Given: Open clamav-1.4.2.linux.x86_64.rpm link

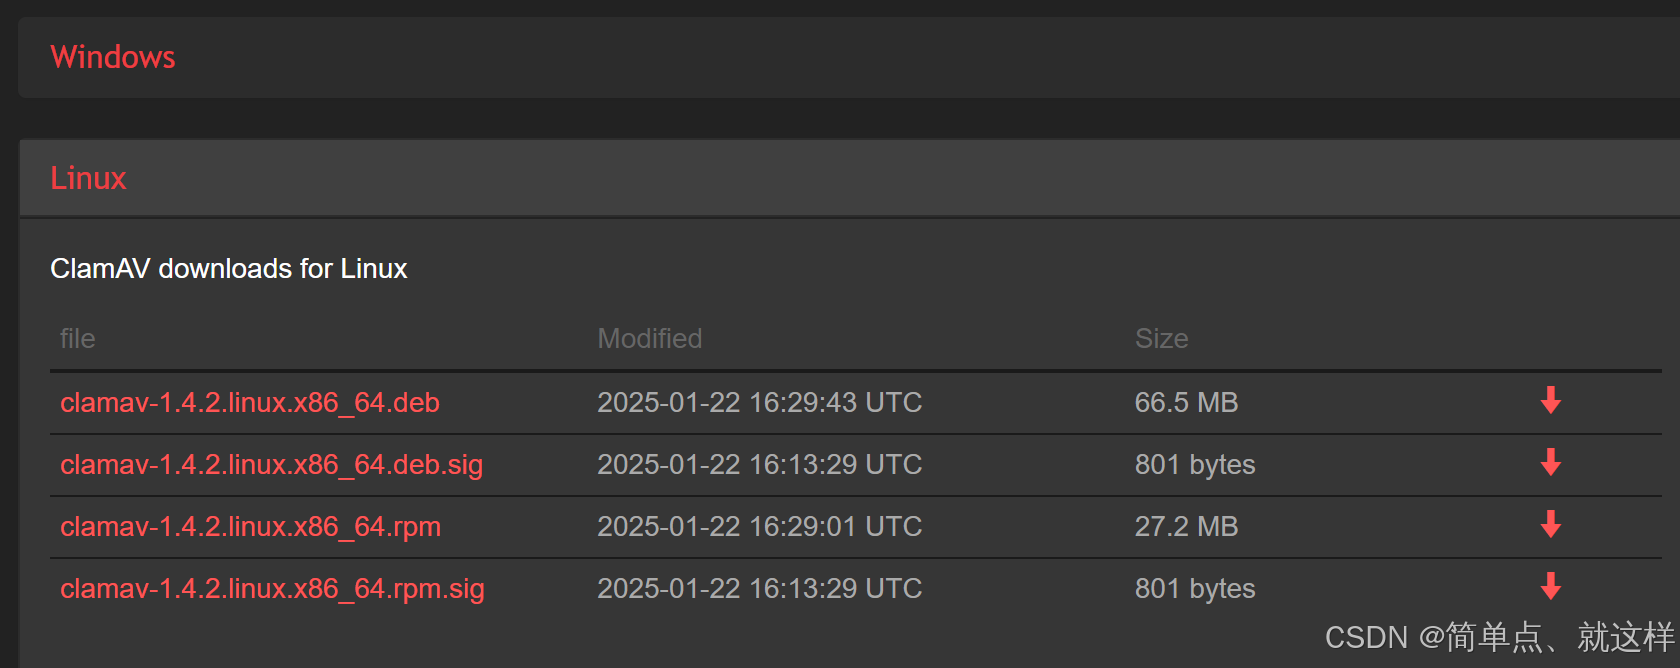Looking at the screenshot, I should click(250, 527).
